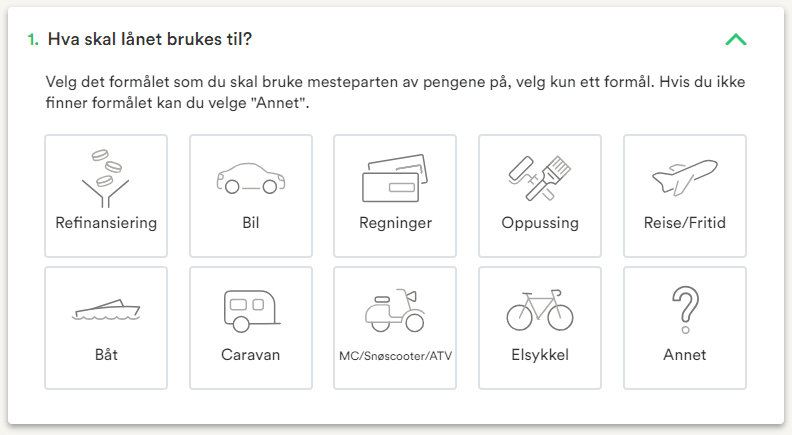Click the car icon for Bil
792x435 pixels.
(251, 179)
